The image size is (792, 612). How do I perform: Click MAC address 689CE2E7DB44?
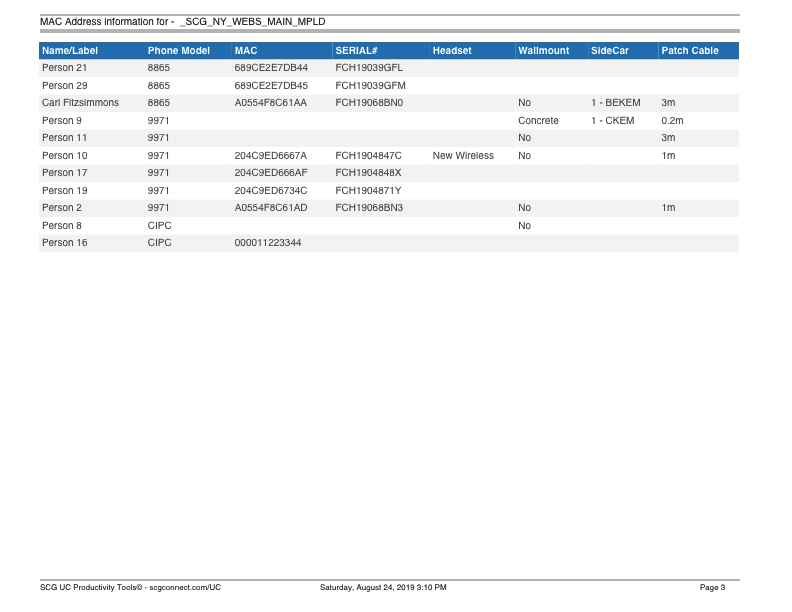click(x=271, y=68)
